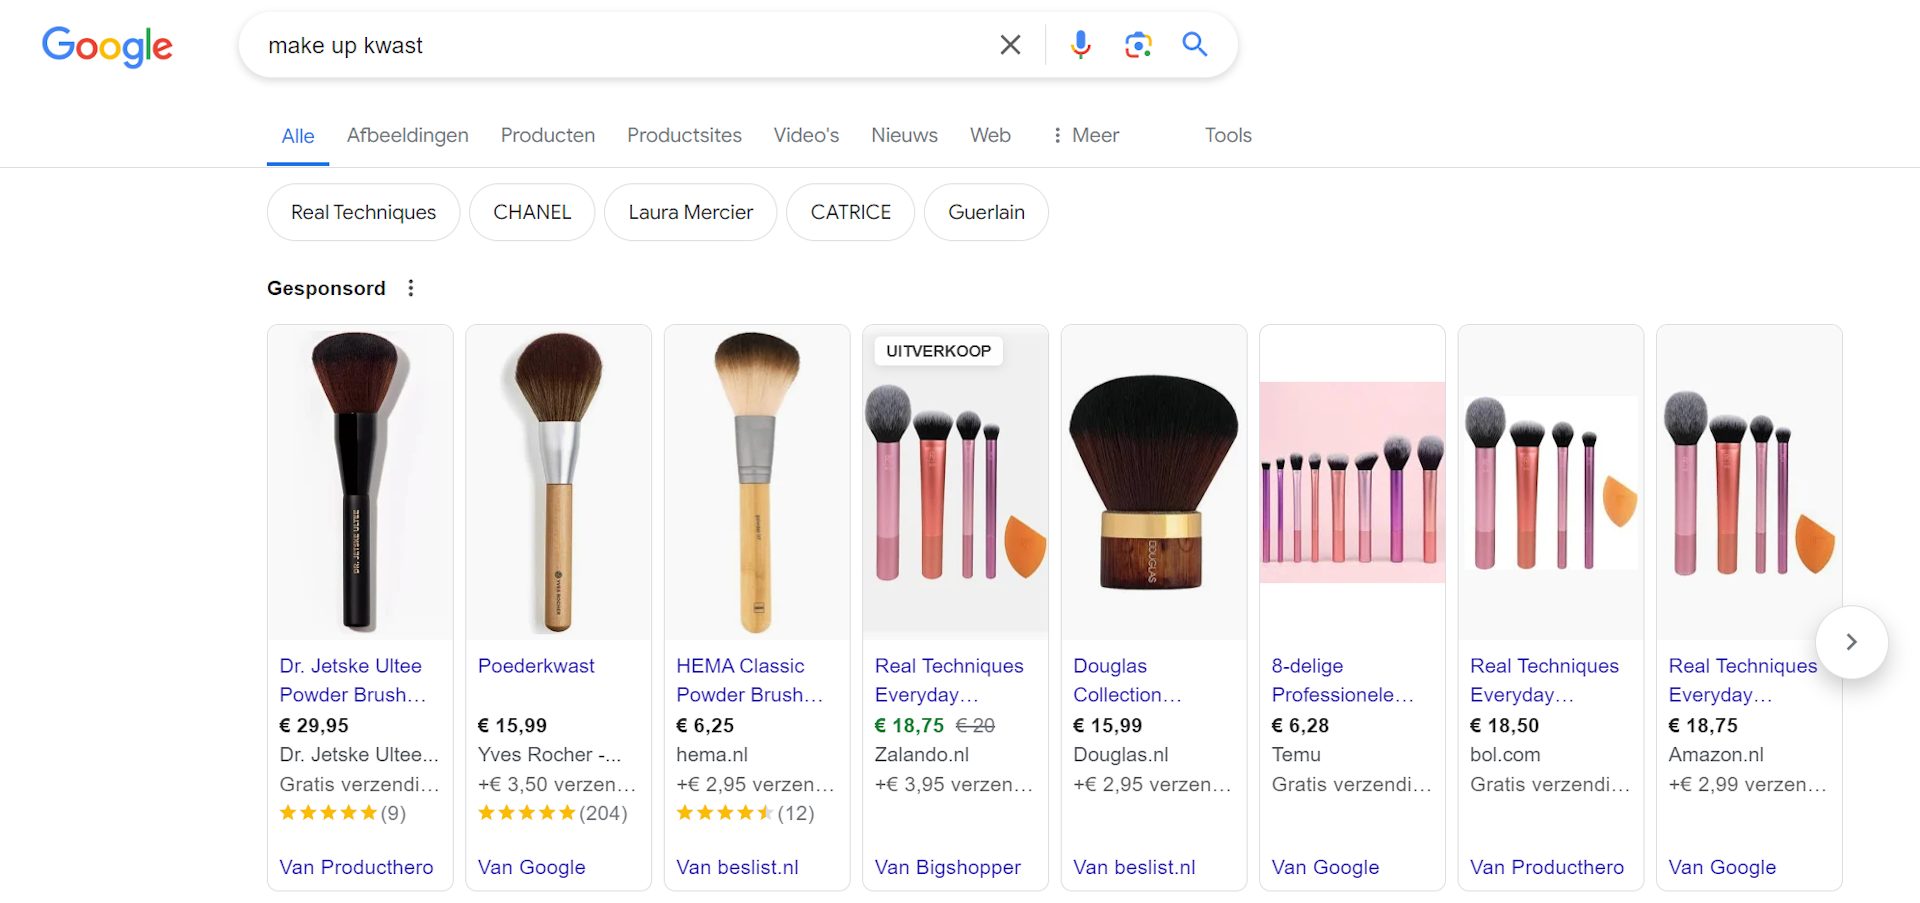Open Dr. Jetske Ultee brush image
The image size is (1920, 903).
(x=360, y=482)
